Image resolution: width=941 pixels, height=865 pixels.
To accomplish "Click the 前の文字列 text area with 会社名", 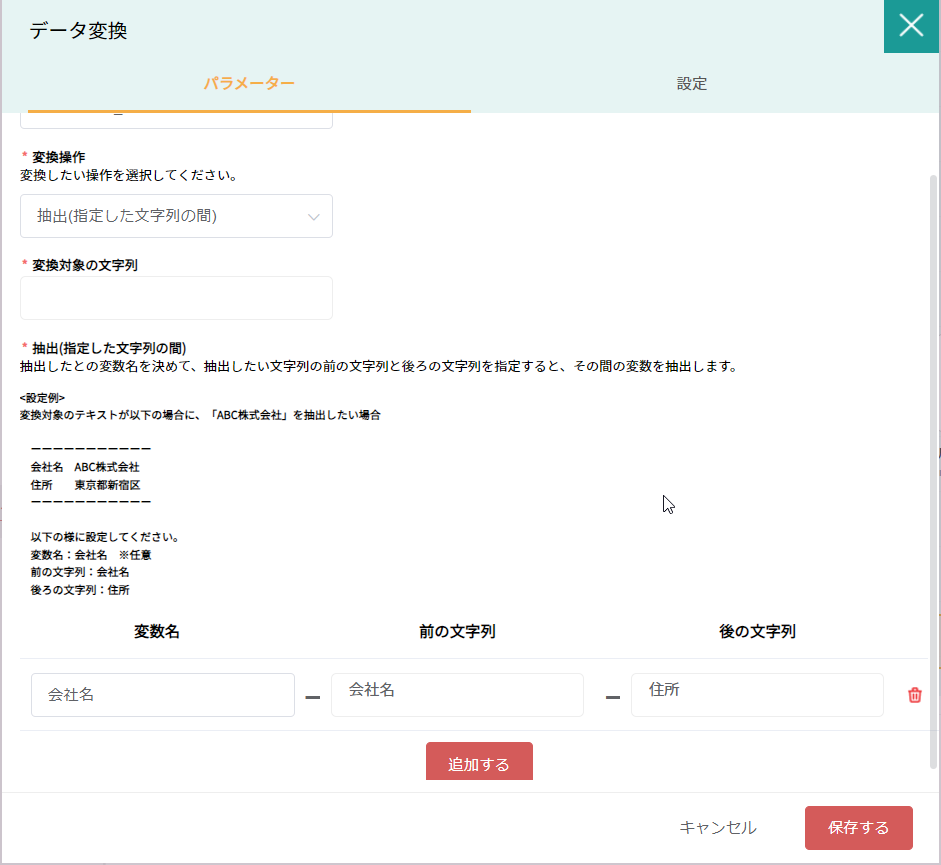I will click(x=457, y=695).
